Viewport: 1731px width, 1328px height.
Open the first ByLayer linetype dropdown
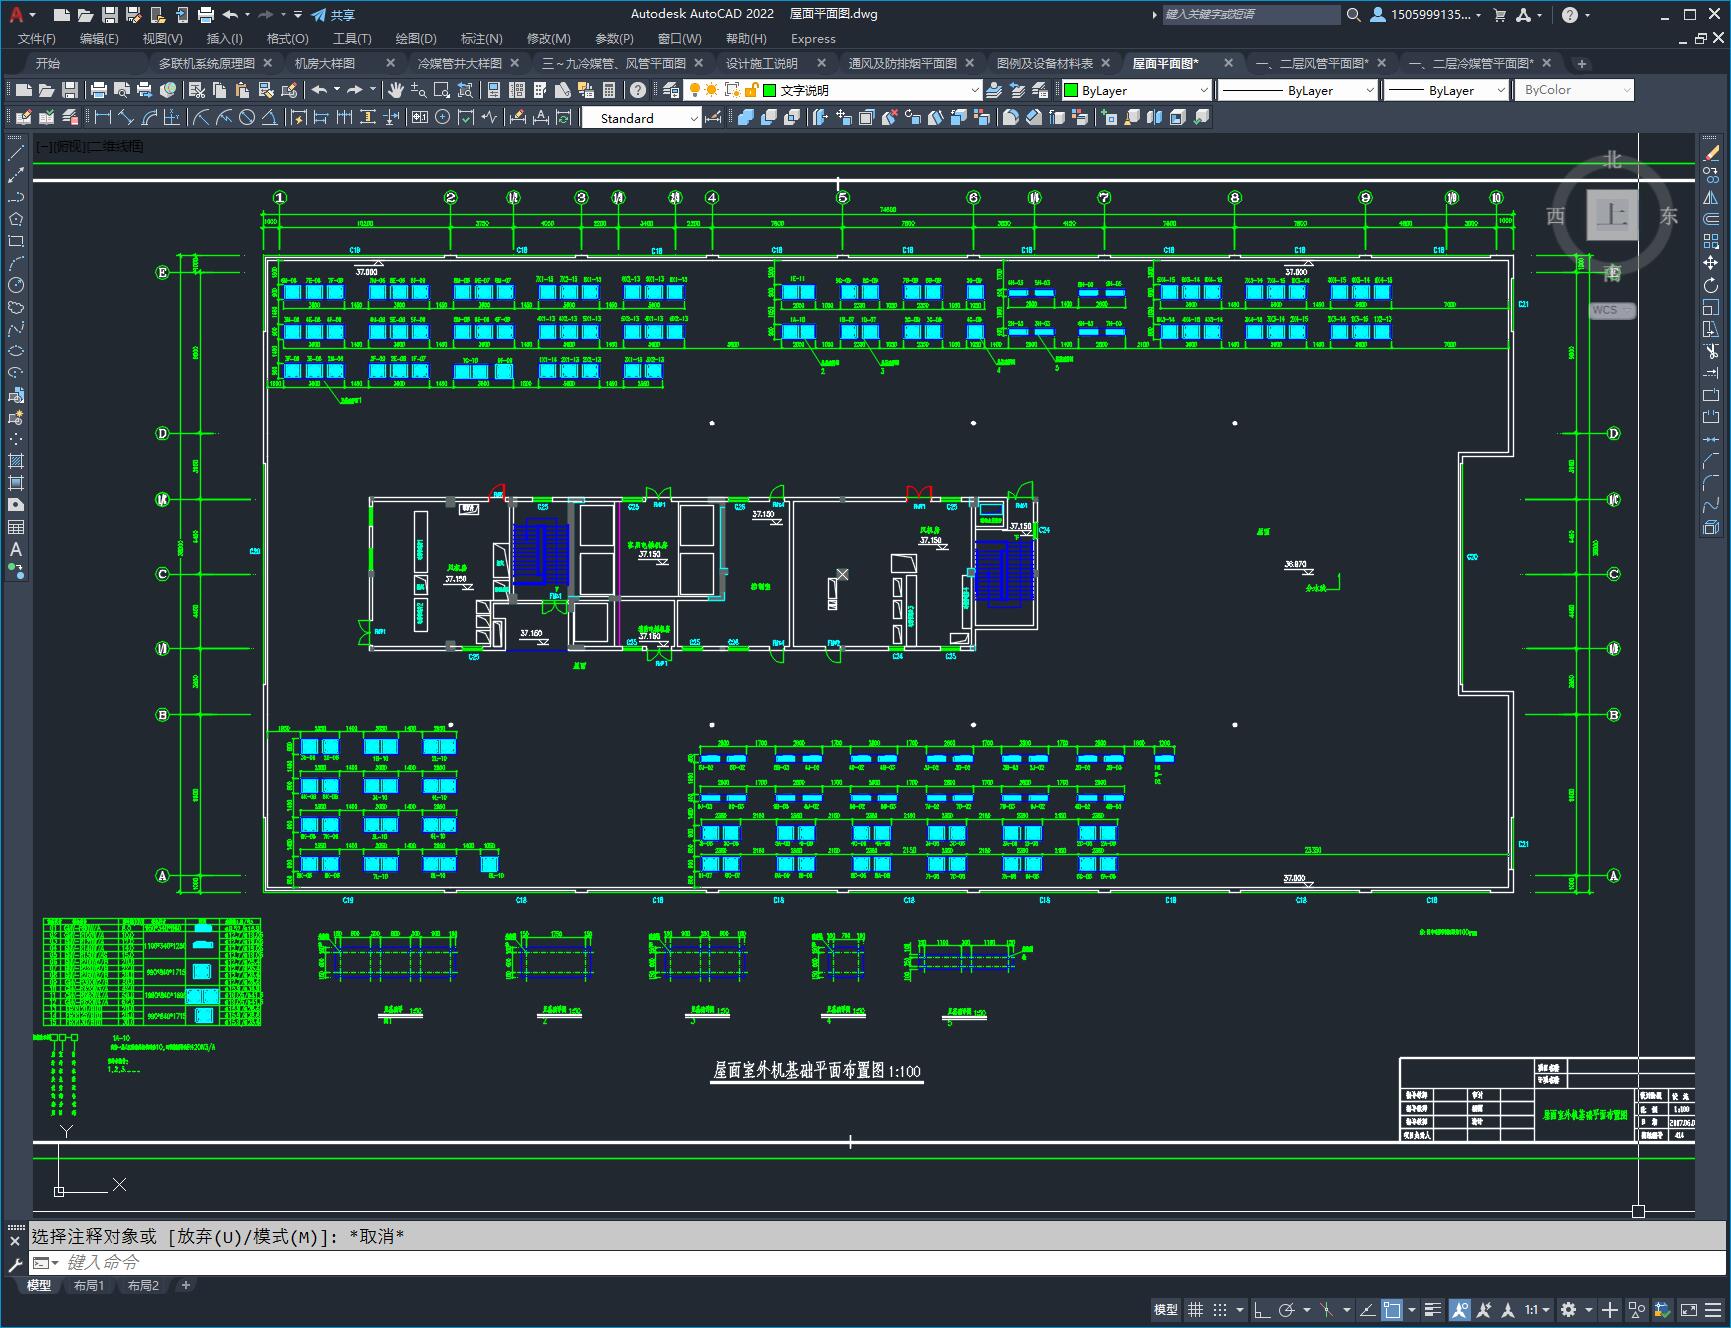coord(1299,90)
